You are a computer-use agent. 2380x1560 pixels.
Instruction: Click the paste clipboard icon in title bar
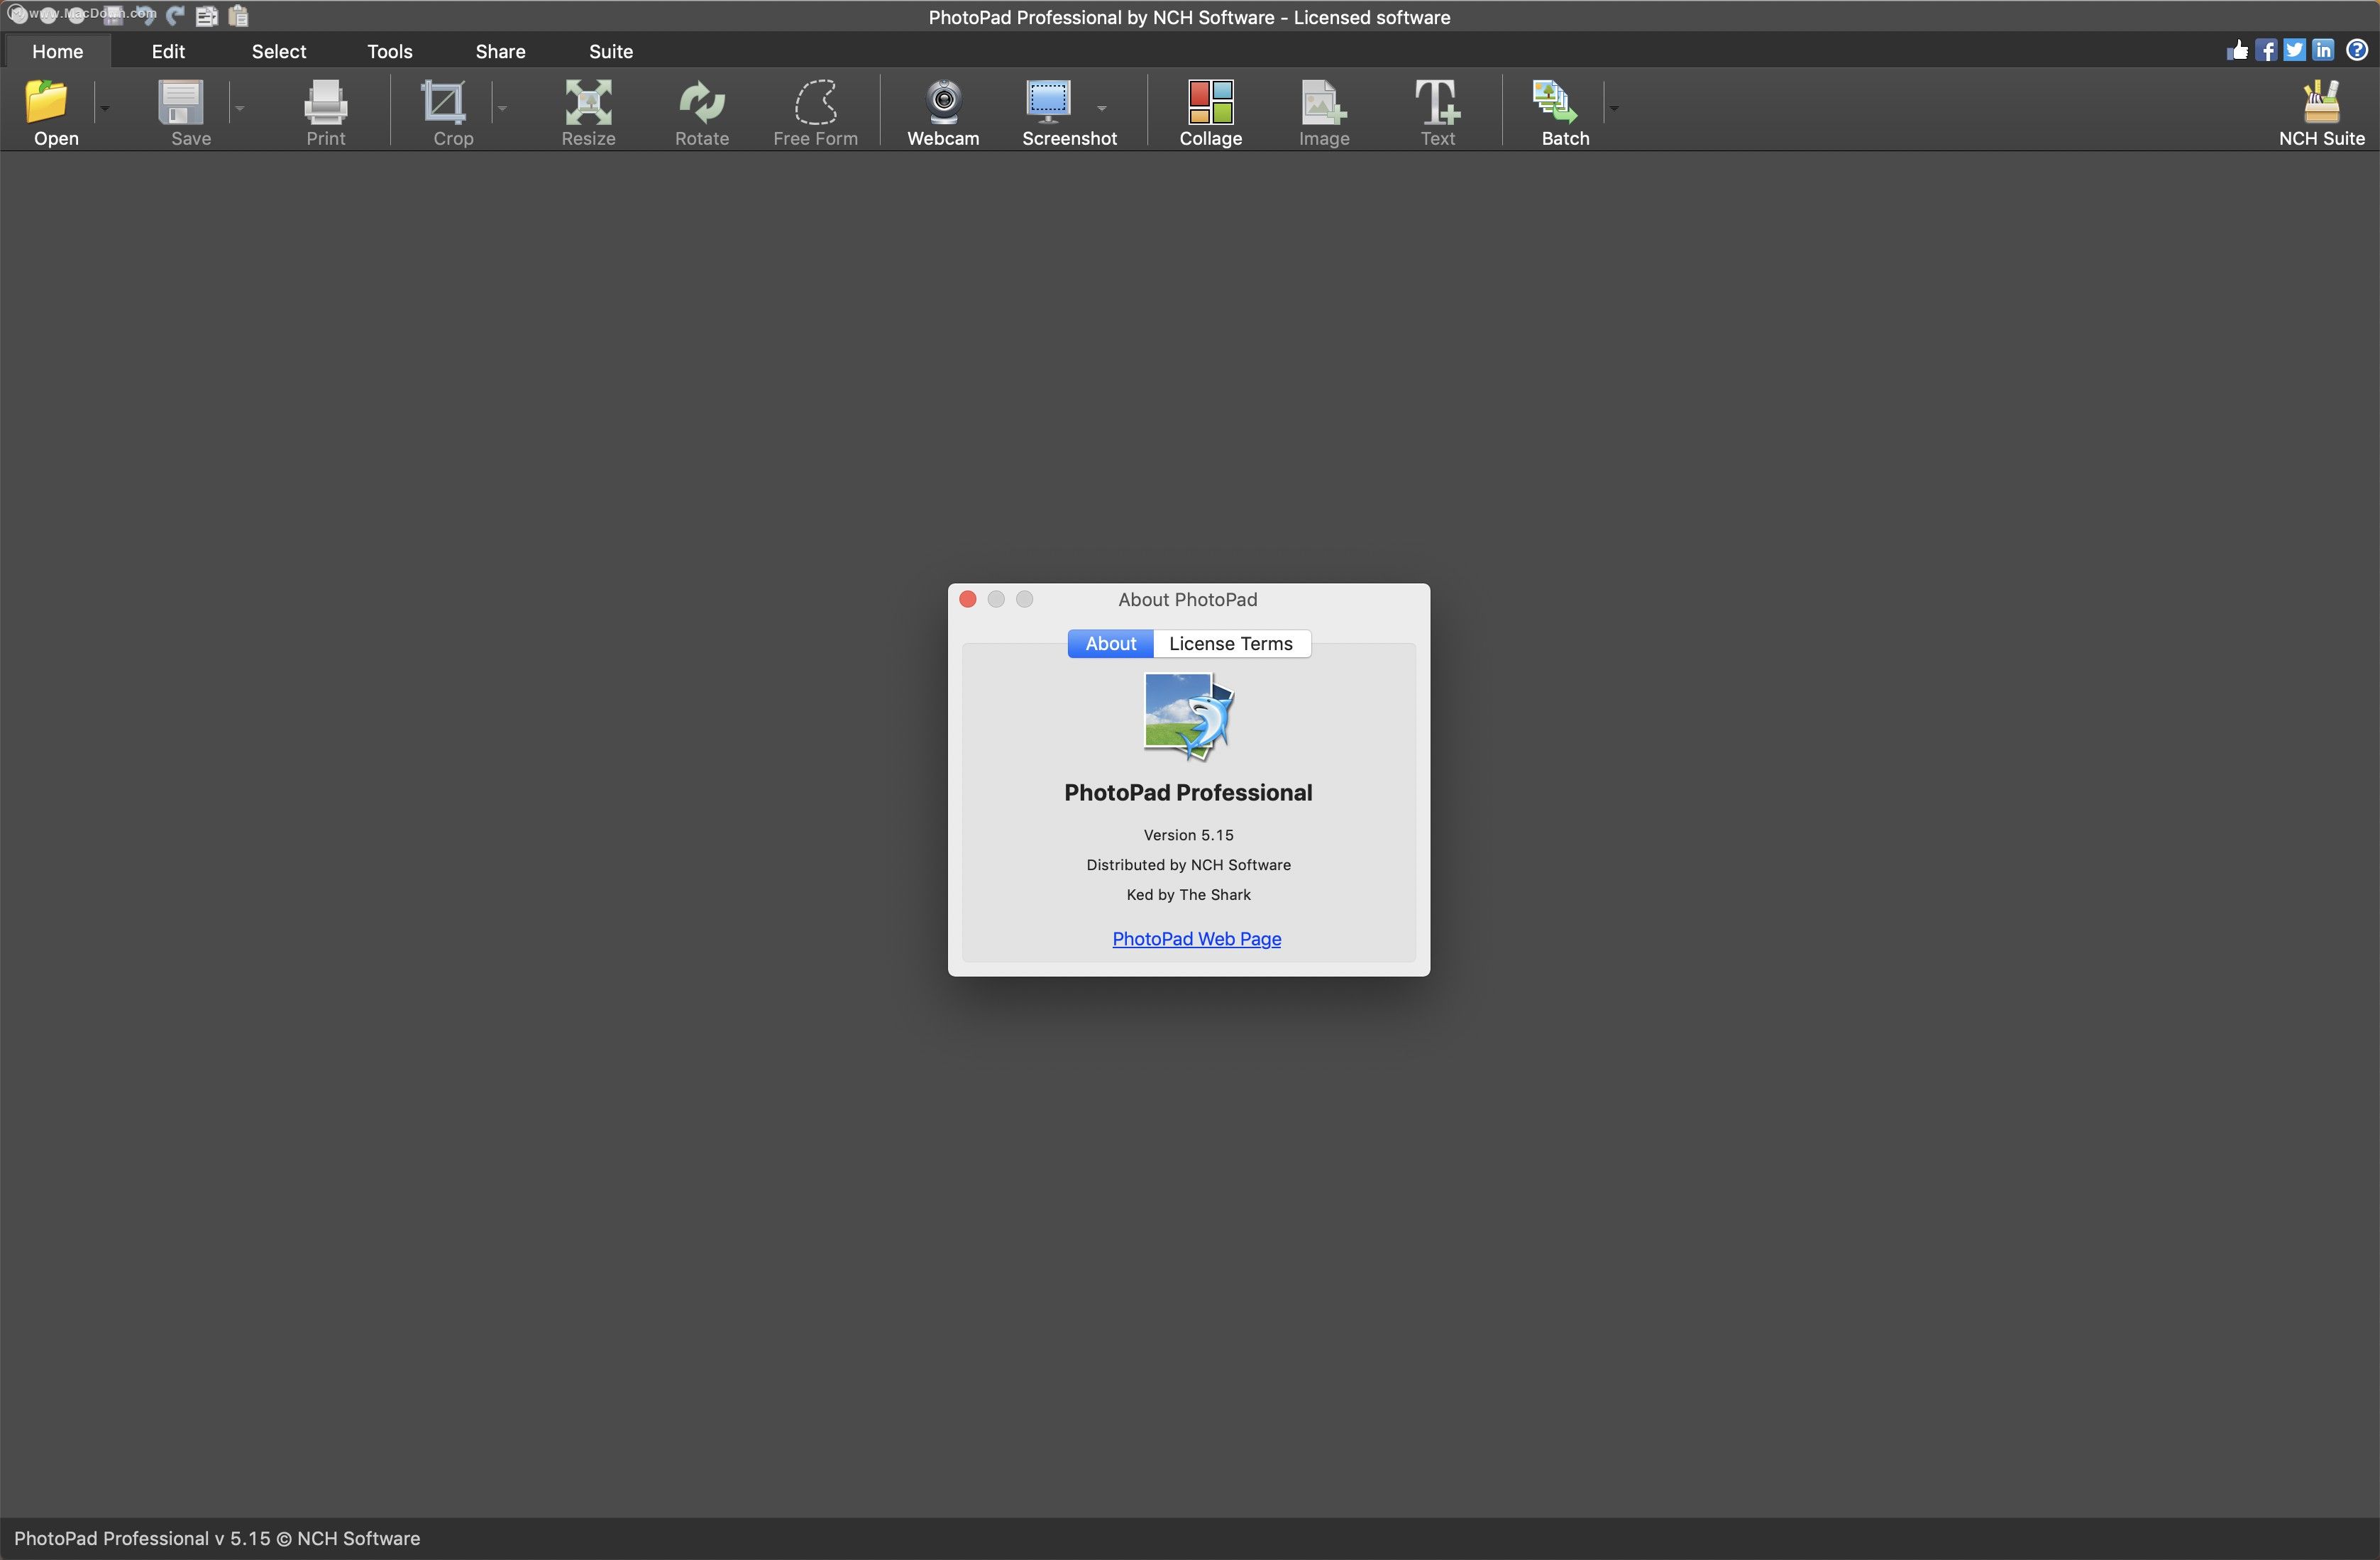tap(238, 15)
